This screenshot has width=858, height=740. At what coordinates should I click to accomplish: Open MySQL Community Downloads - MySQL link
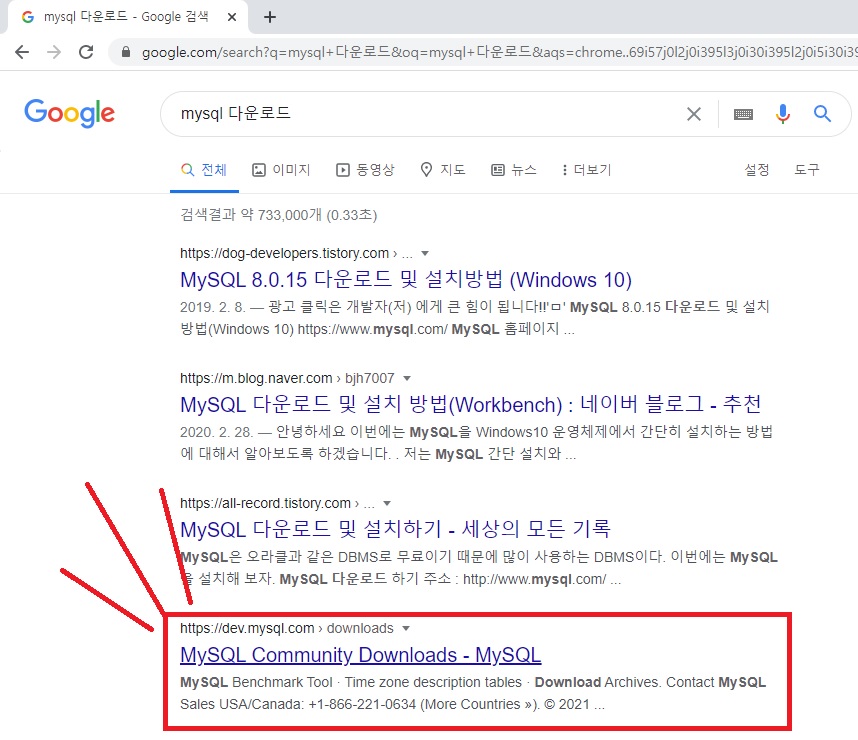coord(361,655)
